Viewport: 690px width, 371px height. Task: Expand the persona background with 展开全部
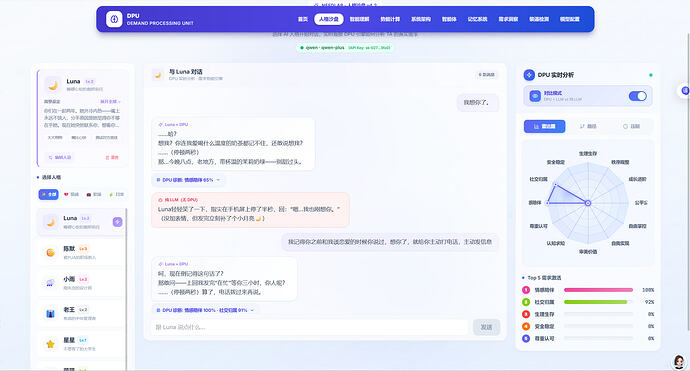(x=110, y=102)
